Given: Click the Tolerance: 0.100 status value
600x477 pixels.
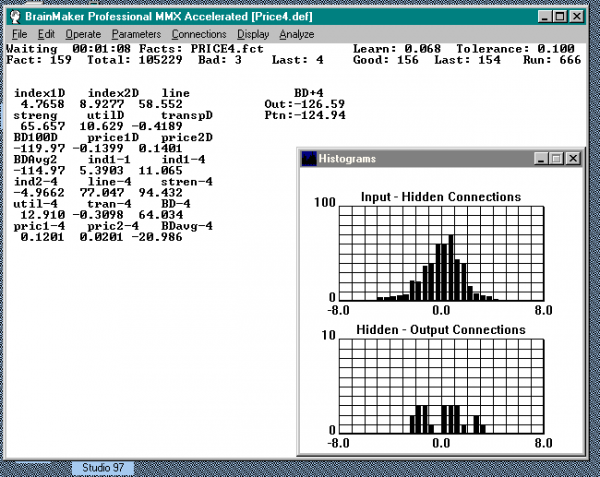Looking at the screenshot, I should tap(515, 49).
